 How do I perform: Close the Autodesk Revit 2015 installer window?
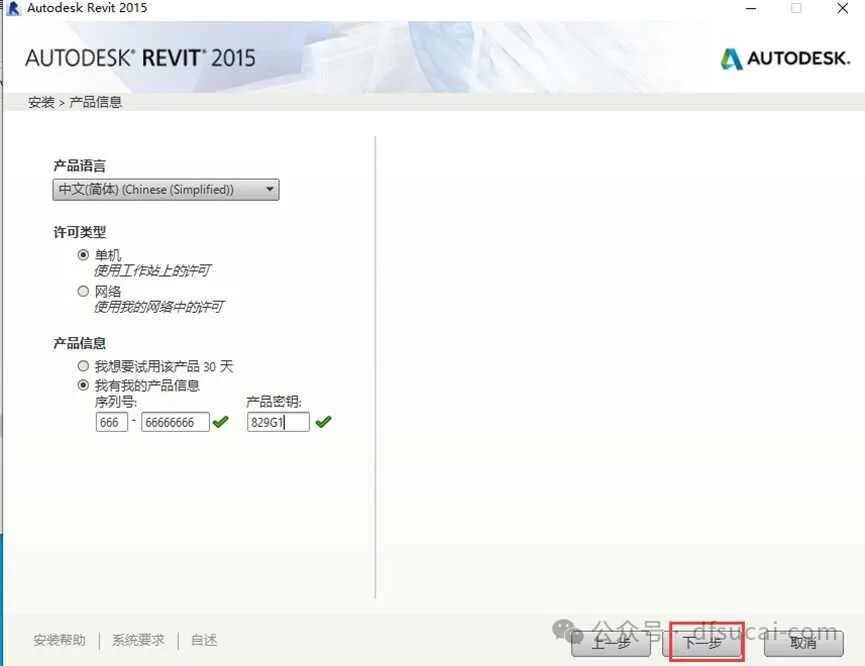(842, 8)
